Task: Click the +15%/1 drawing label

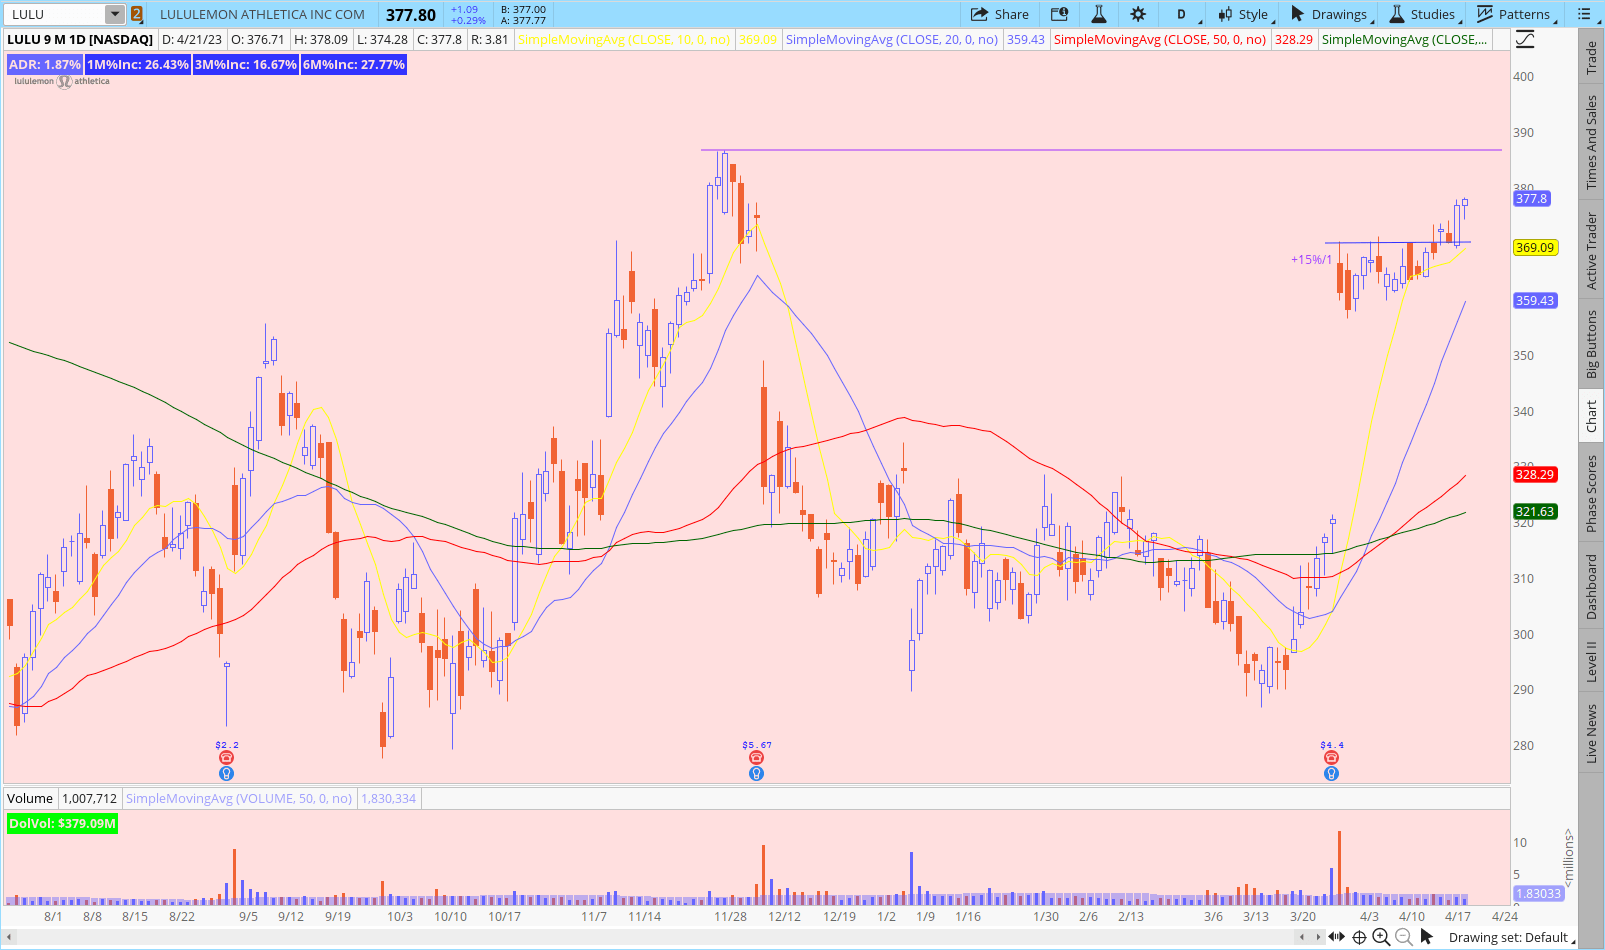Action: [x=1311, y=259]
